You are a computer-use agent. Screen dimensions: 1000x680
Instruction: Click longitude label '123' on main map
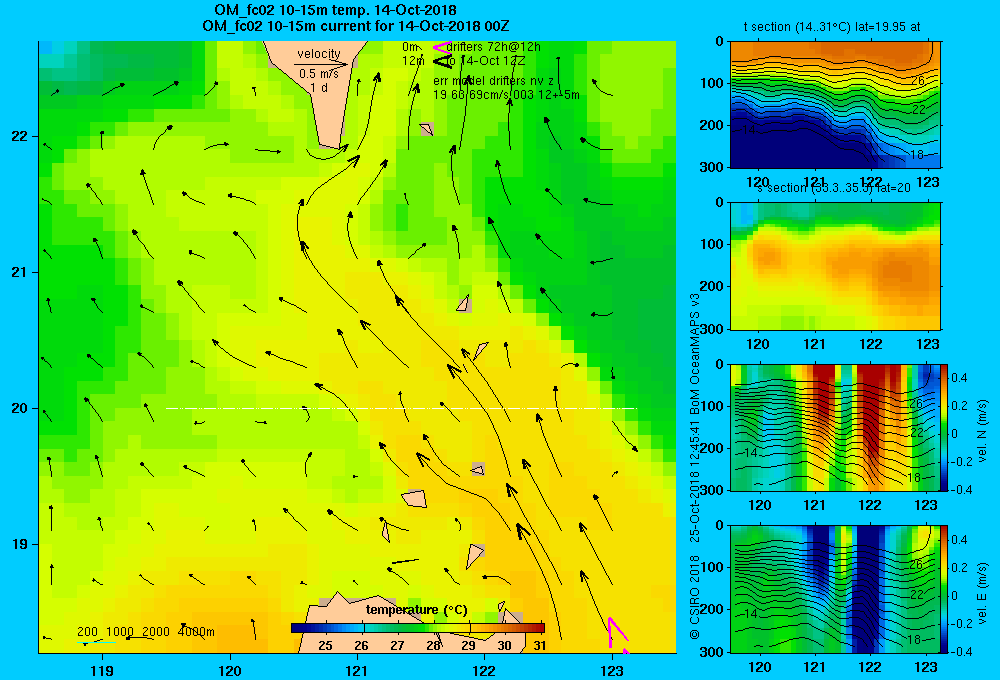(x=612, y=670)
